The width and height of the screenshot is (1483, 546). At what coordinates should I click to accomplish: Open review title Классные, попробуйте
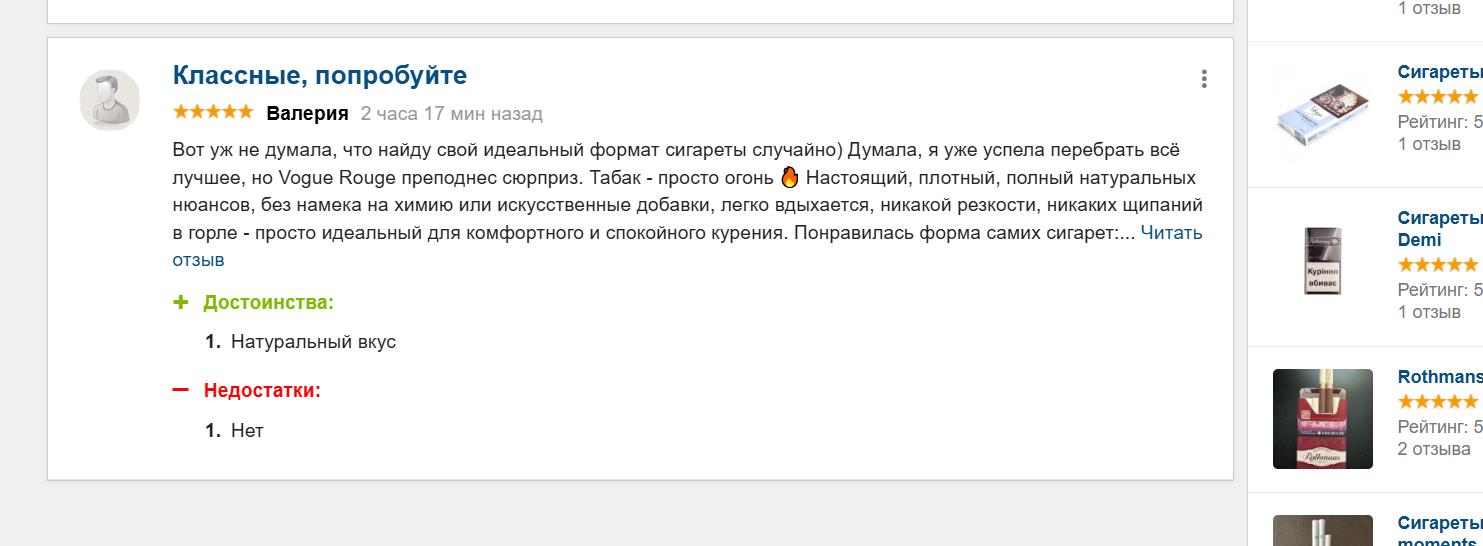[x=320, y=75]
